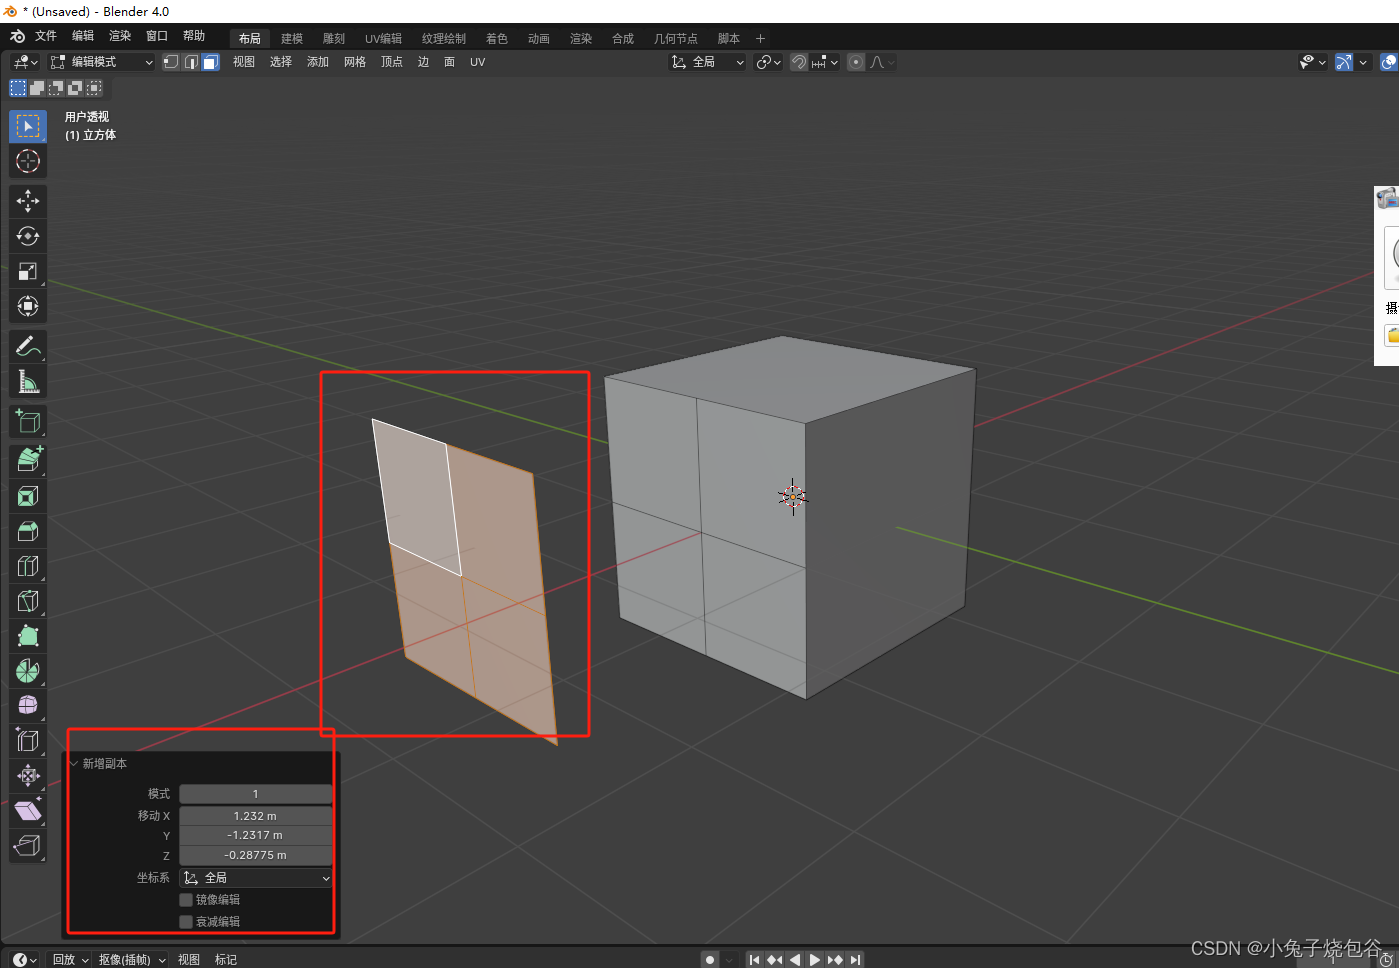Select the Rotate tool
The height and width of the screenshot is (968, 1399).
click(28, 236)
